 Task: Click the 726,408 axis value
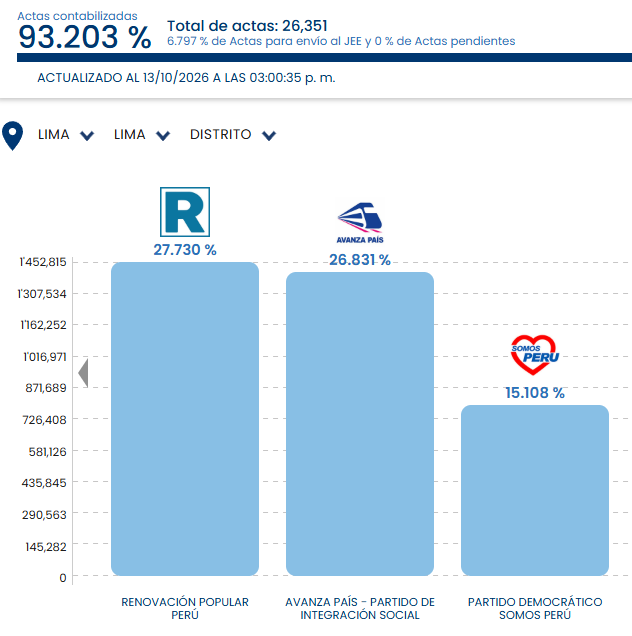pos(44,419)
